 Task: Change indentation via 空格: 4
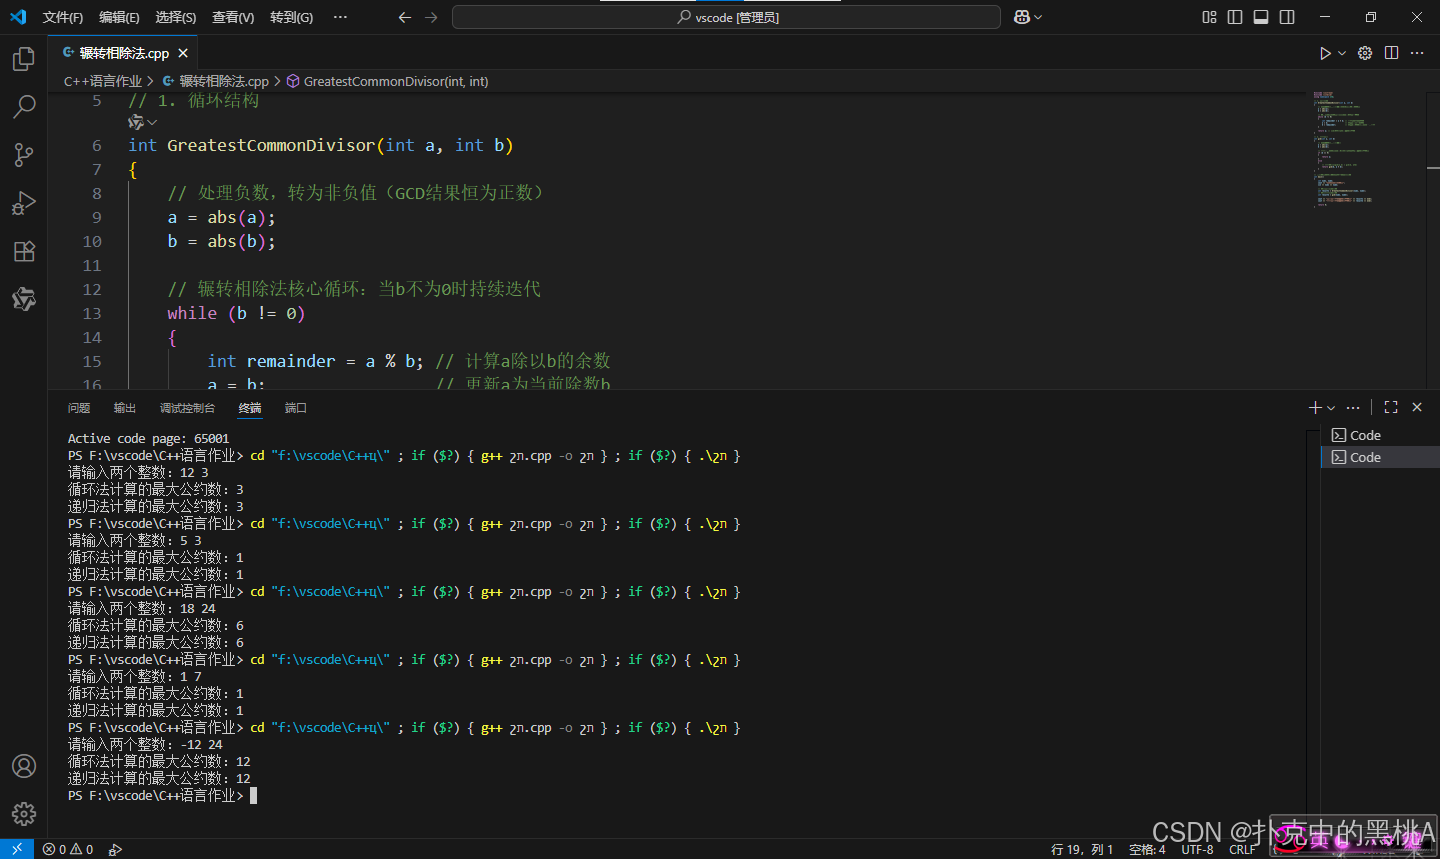pyautogui.click(x=1147, y=849)
